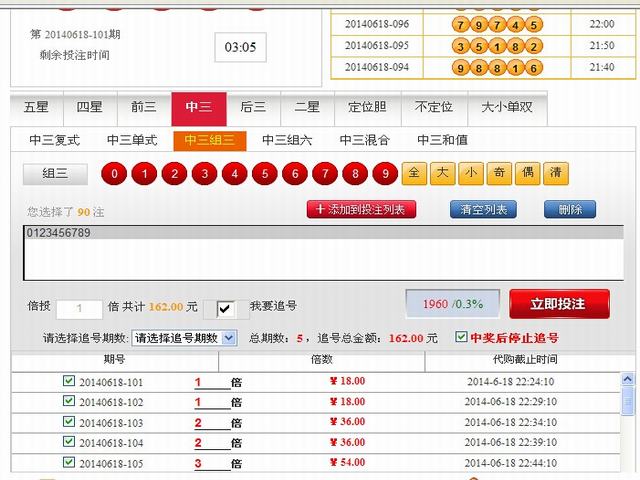Open the 中三组六 sub-tab
Screen dimensions: 640x480
pos(287,140)
